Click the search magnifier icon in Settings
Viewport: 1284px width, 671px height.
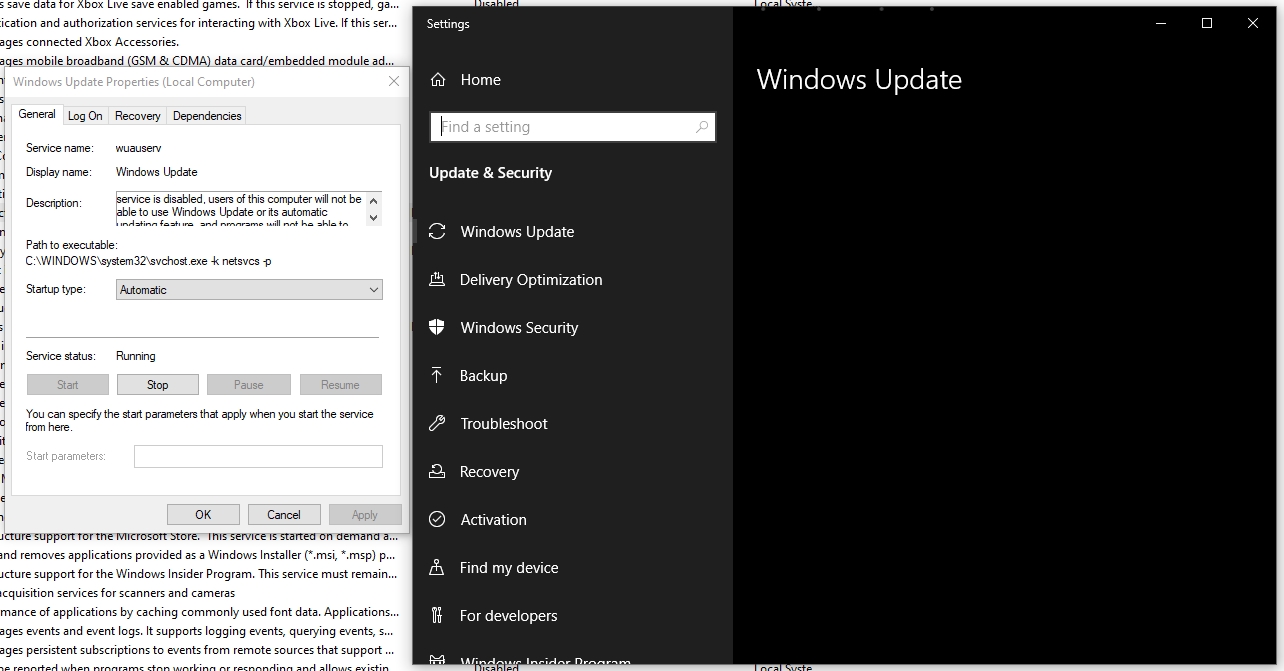coord(702,127)
